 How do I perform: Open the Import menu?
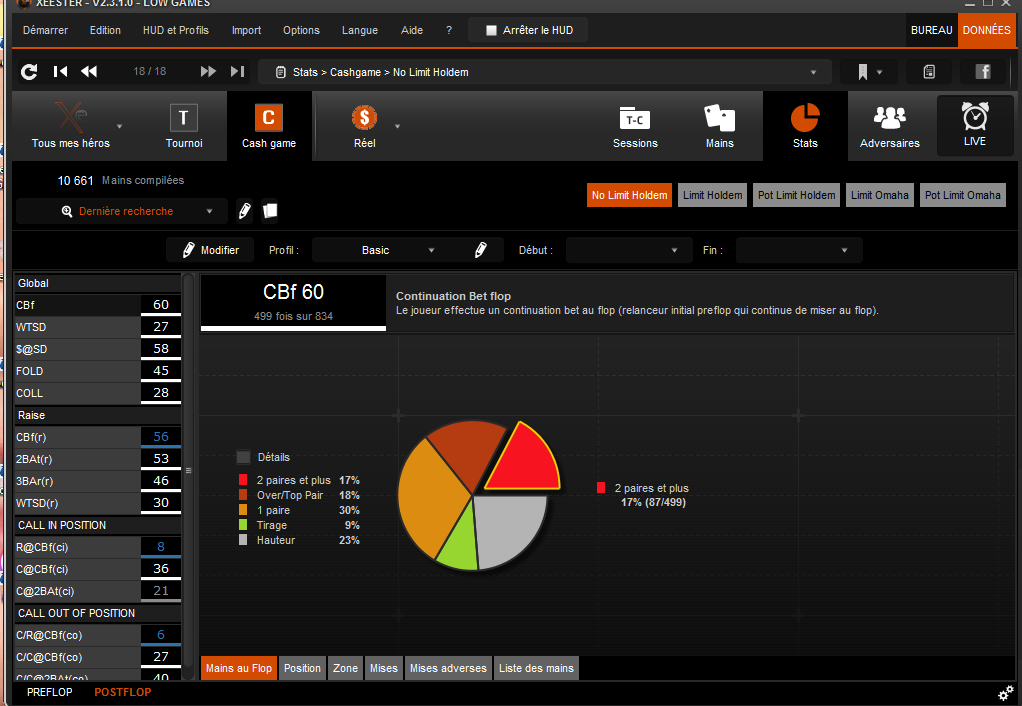246,30
